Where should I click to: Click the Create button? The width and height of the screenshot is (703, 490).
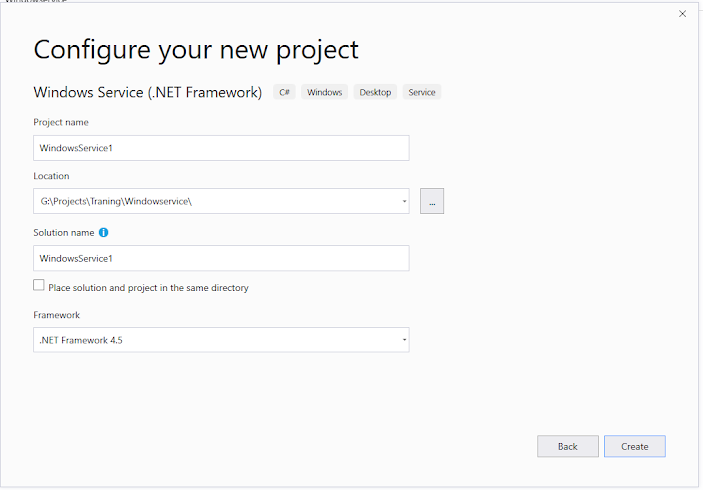(x=634, y=446)
